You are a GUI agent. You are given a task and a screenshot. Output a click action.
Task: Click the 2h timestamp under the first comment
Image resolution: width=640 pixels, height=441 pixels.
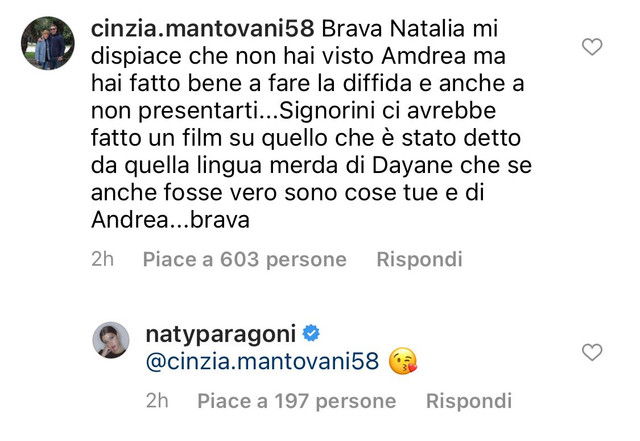coord(102,260)
